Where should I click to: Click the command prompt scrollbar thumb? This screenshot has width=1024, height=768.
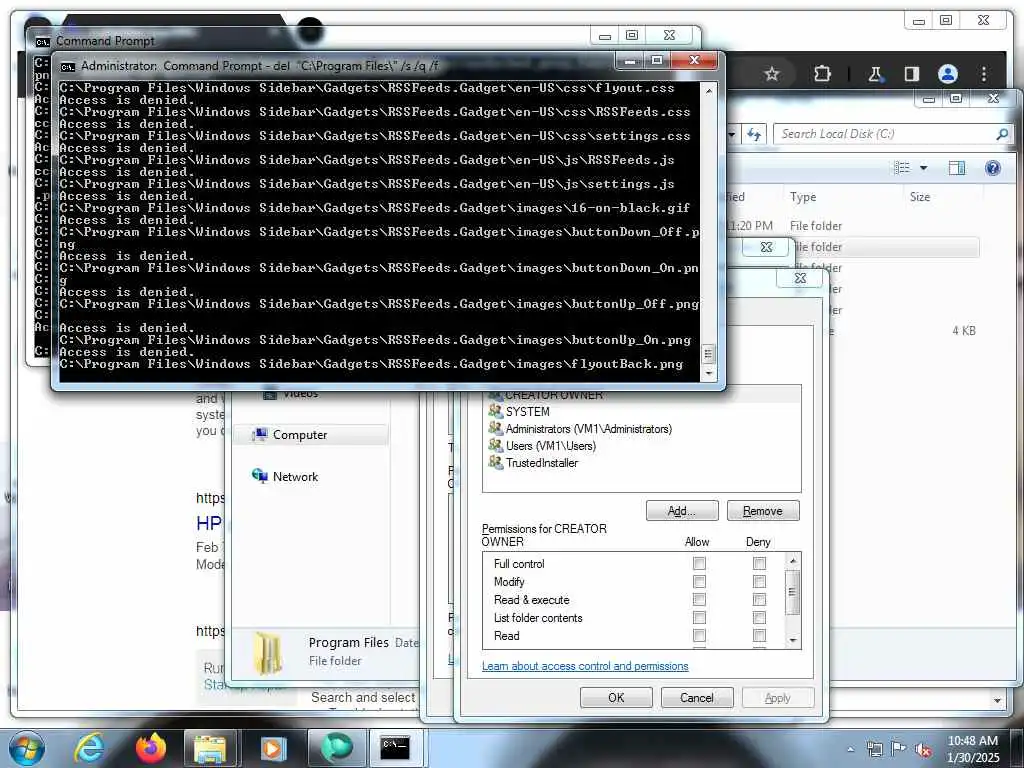point(709,354)
